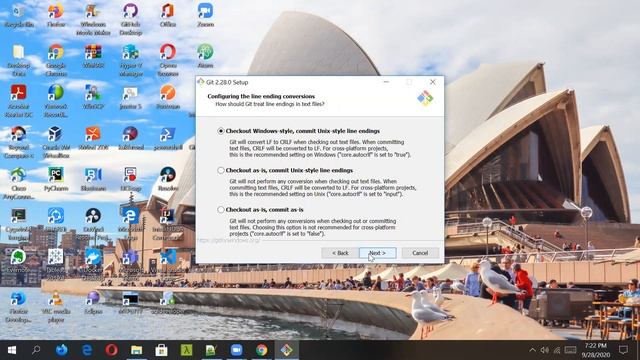640x360 pixels.
Task: Open the Zoom desktop shortcut
Action: 205,16
